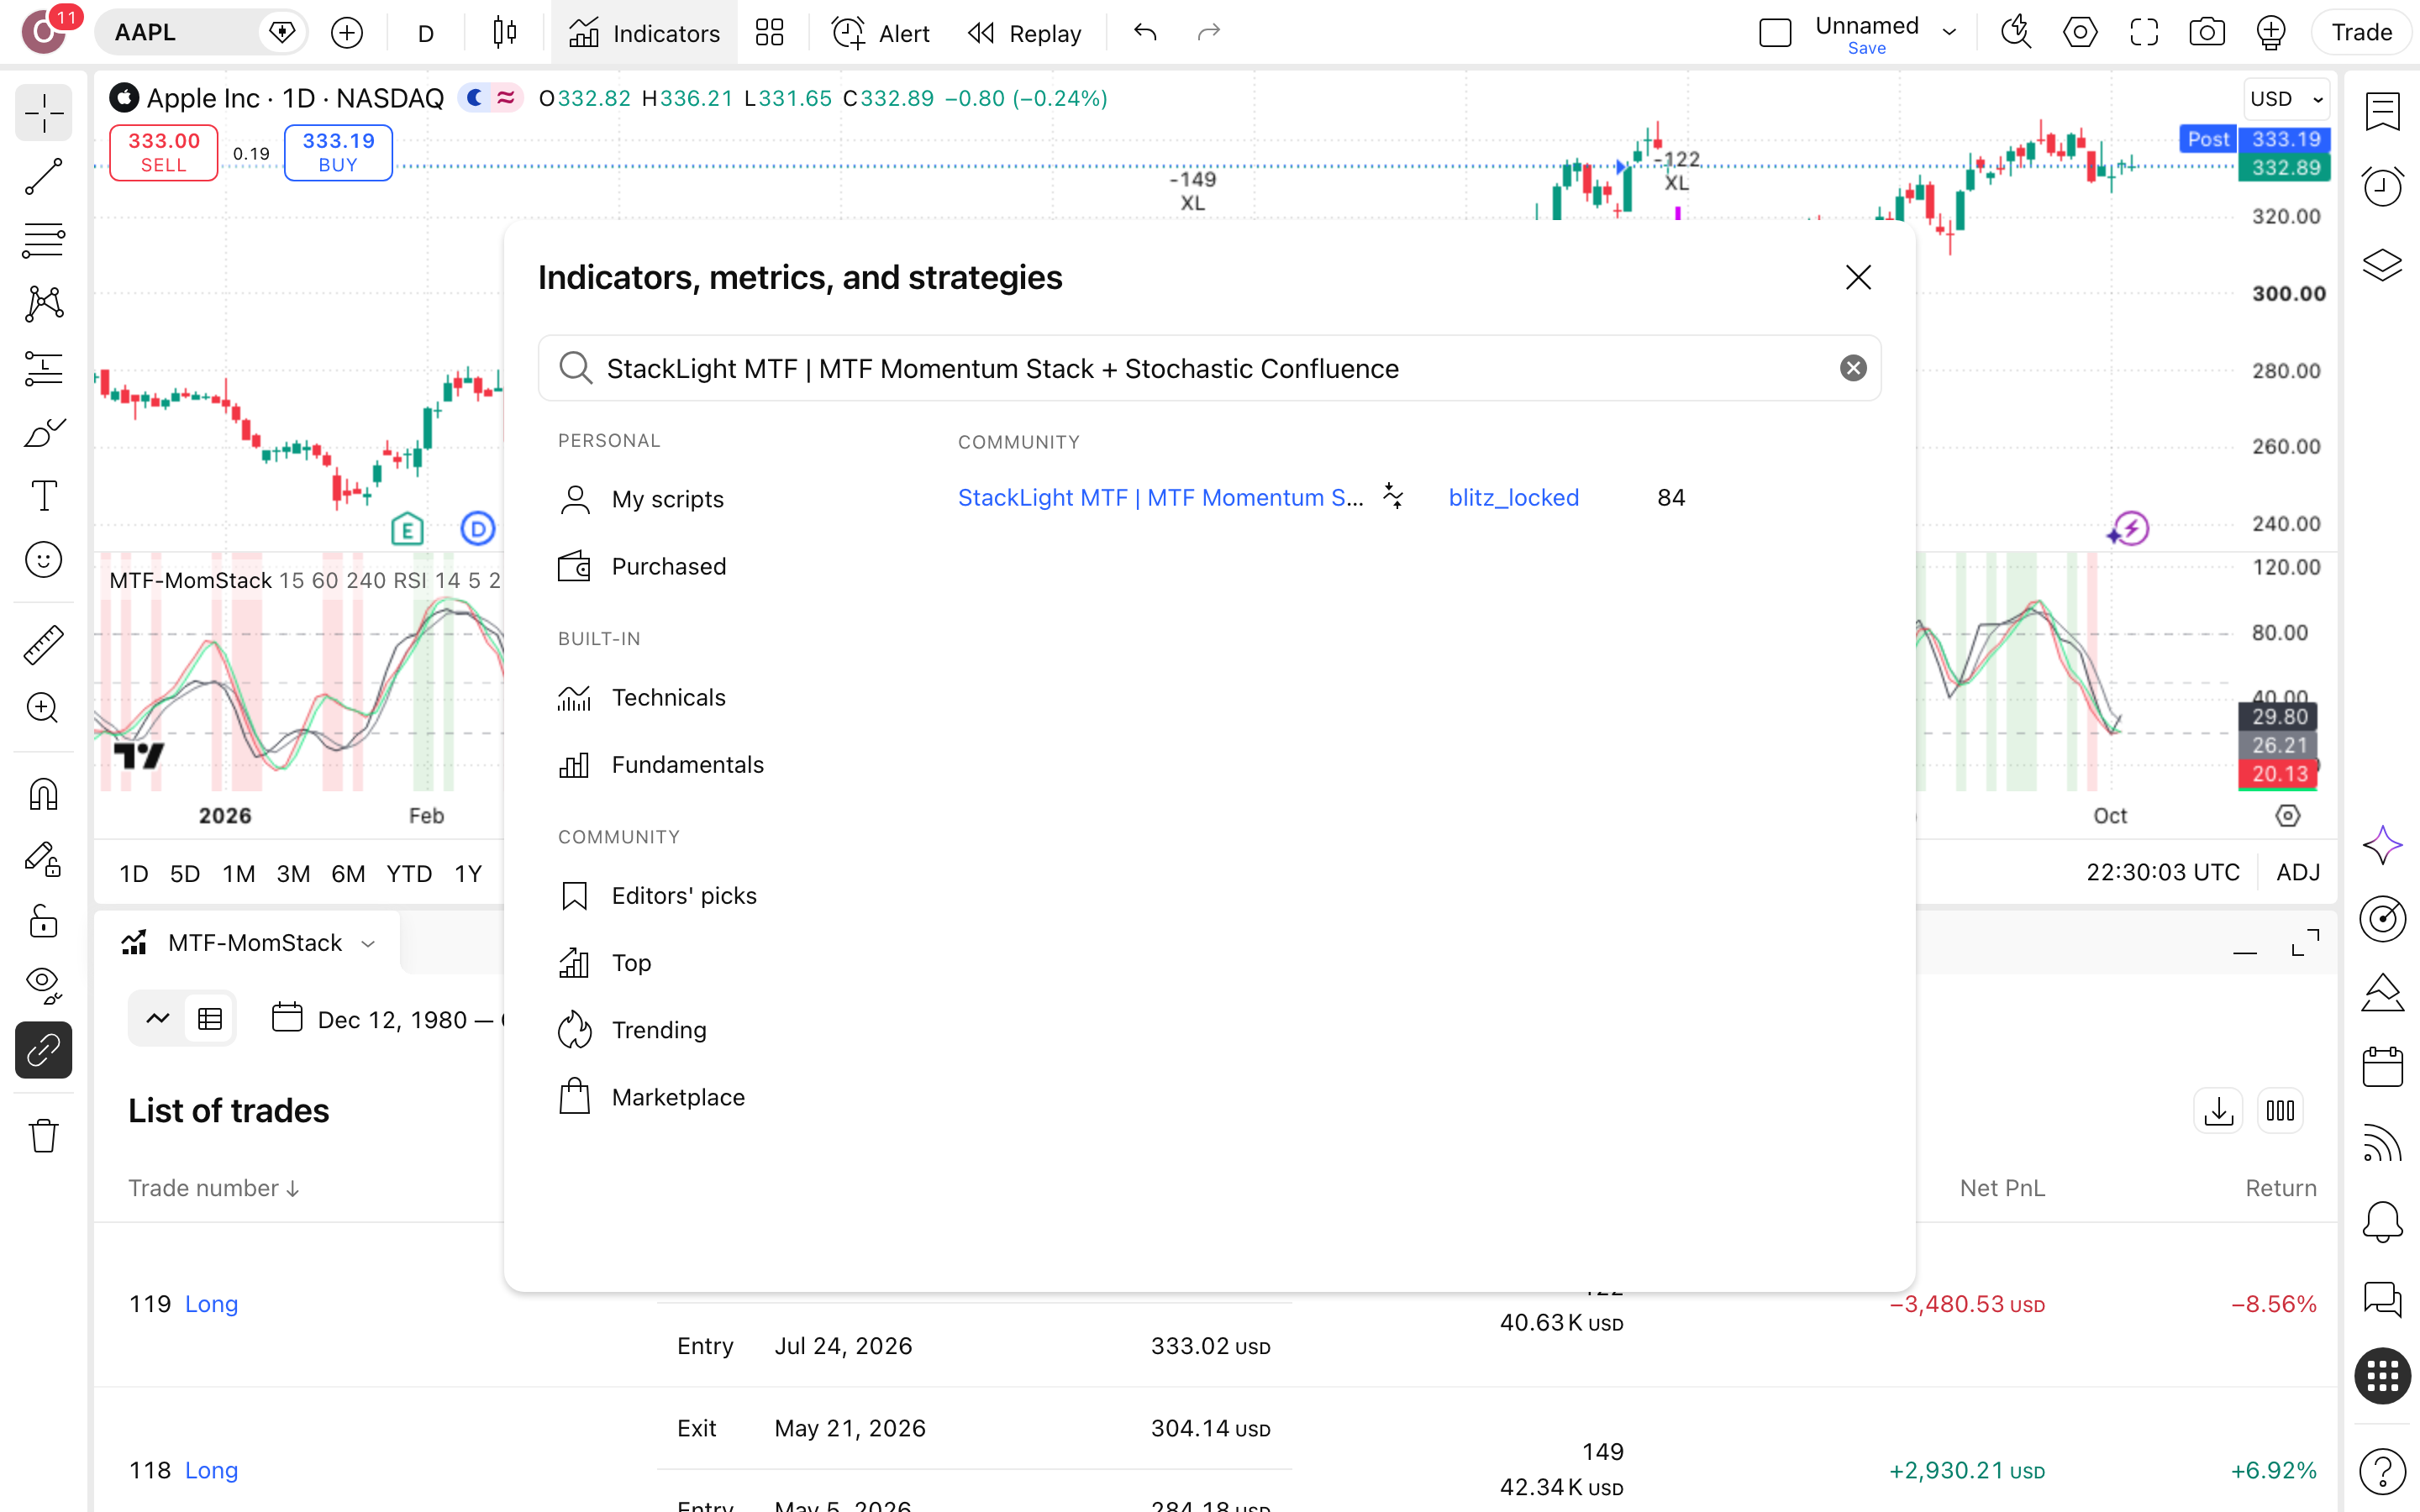Open the USD currency dropdown

(2286, 99)
